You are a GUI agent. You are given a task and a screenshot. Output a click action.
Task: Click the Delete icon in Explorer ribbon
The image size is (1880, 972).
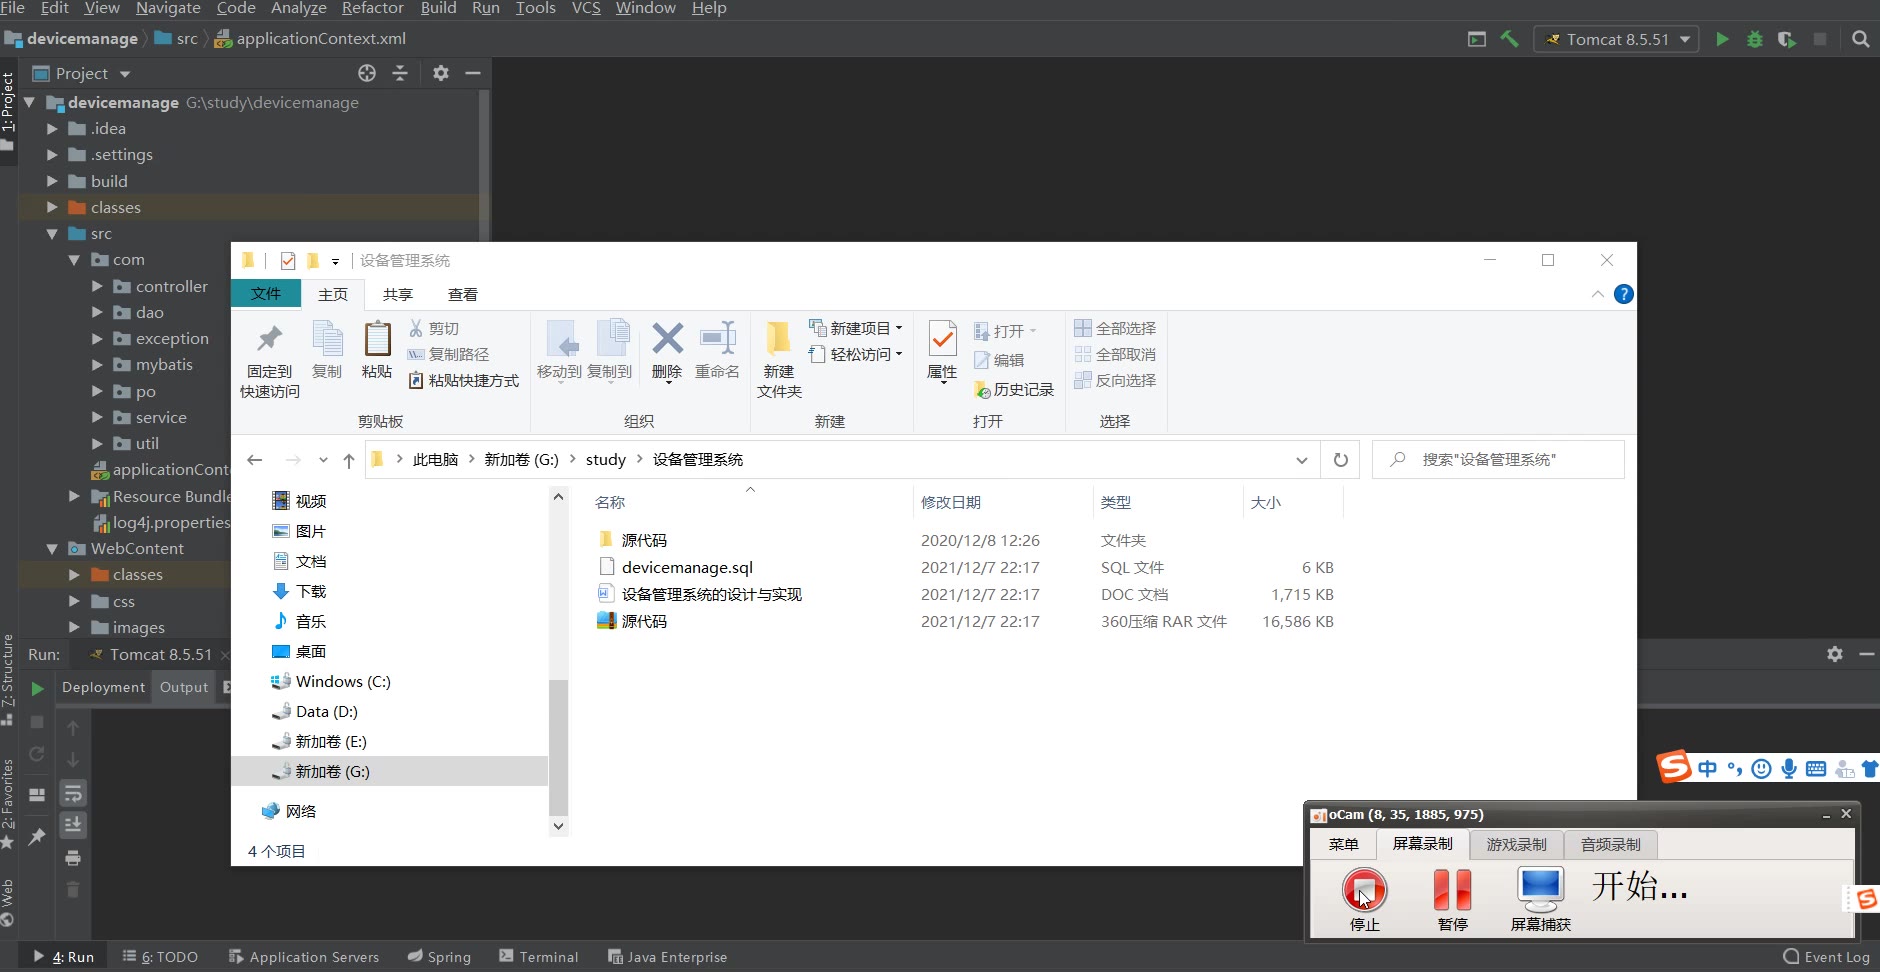[x=667, y=350]
